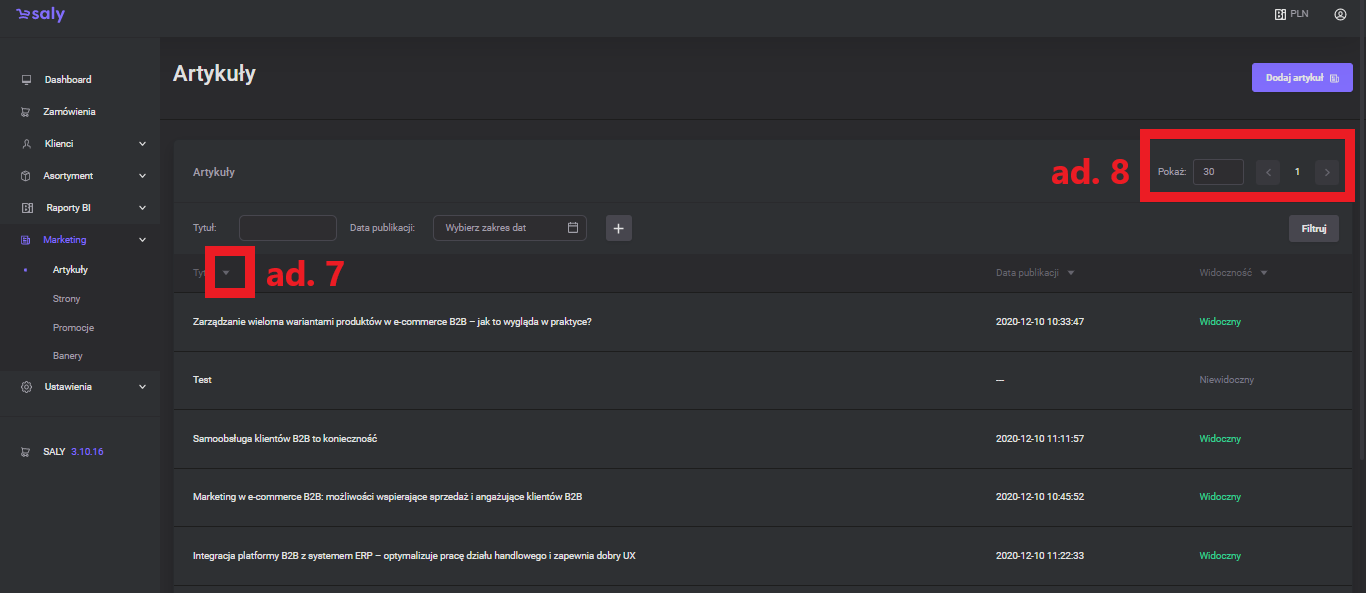Viewport: 1366px width, 593px height.
Task: Open the user account profile icon
Action: click(x=1340, y=14)
